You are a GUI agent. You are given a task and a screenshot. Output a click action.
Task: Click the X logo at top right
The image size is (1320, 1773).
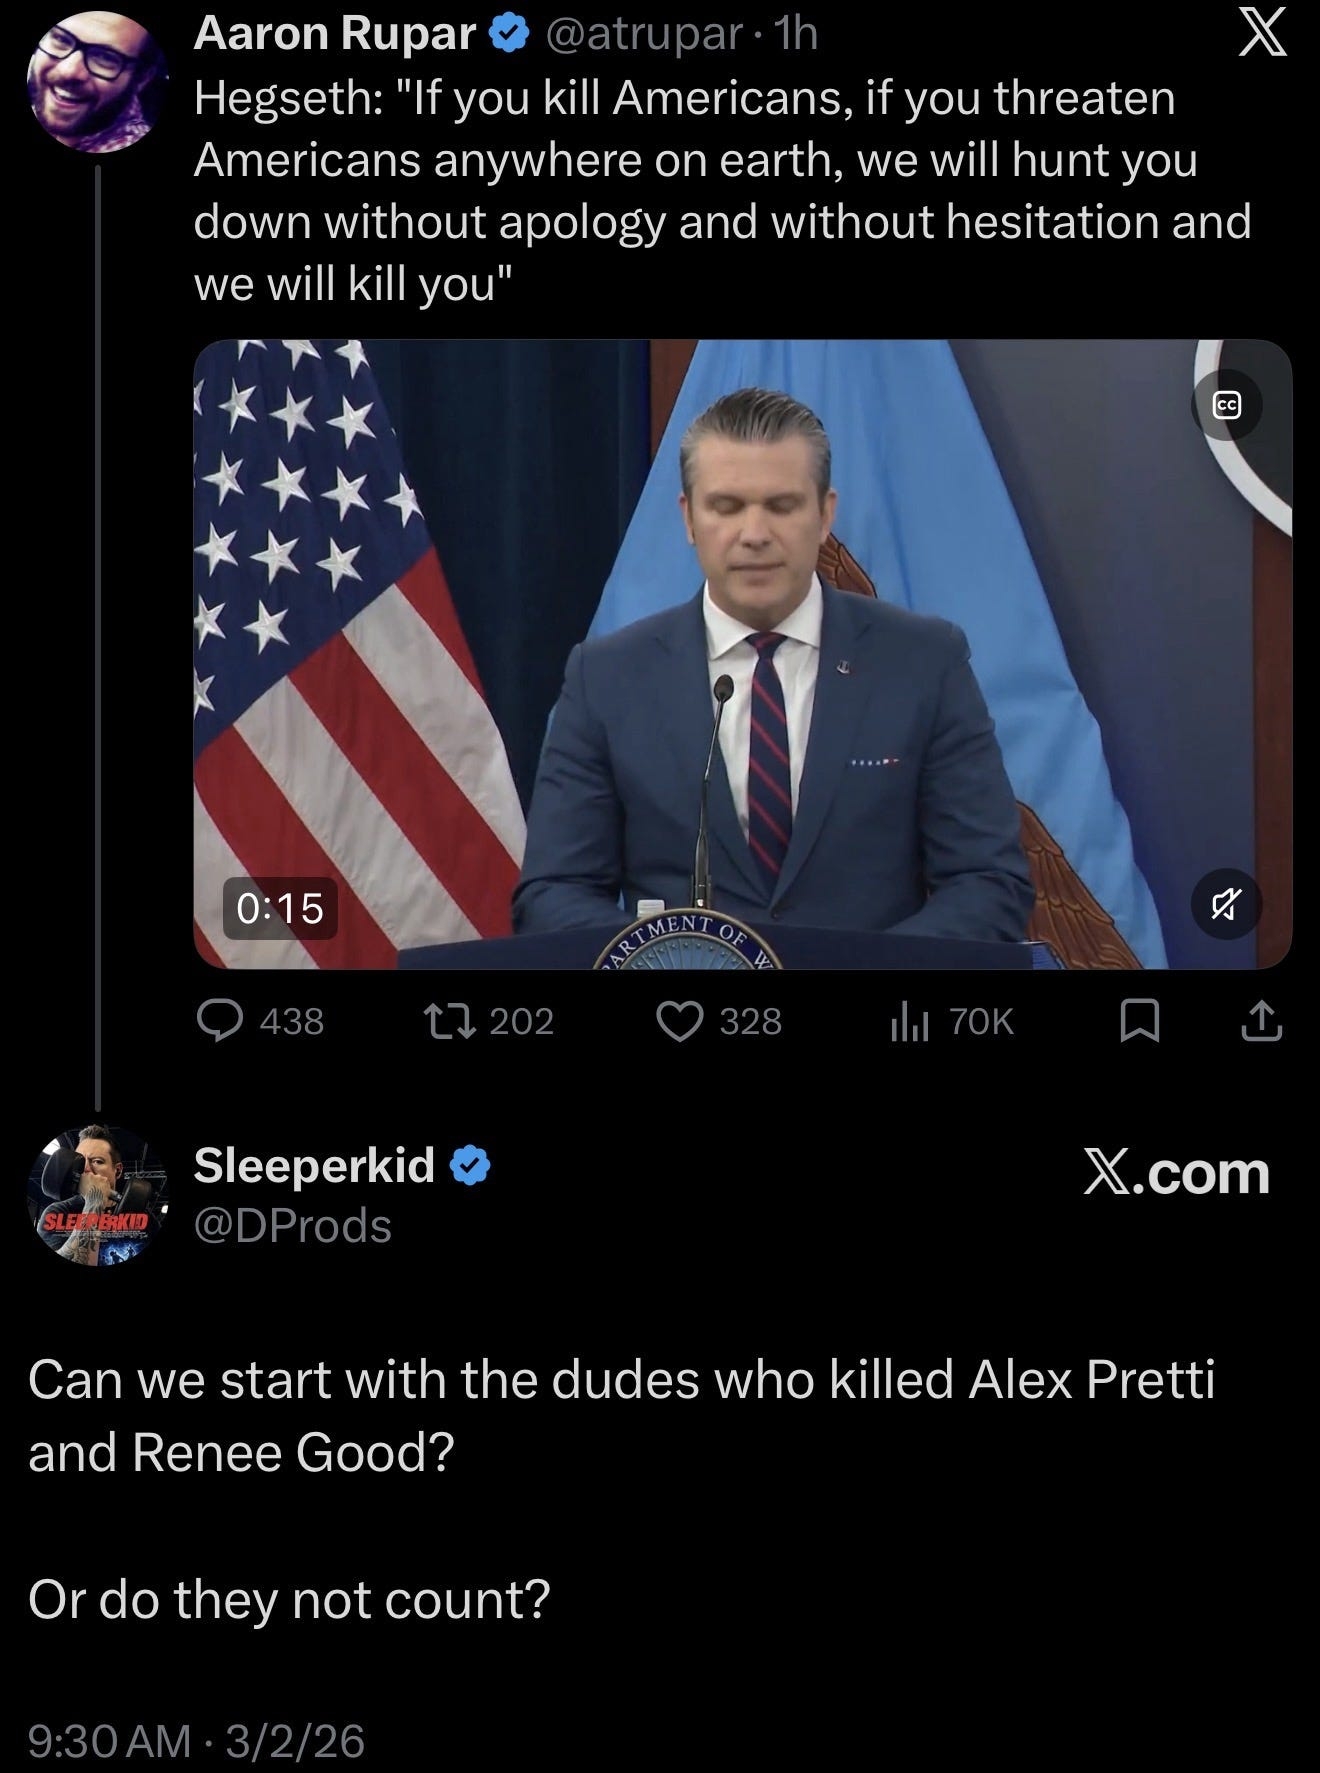click(x=1262, y=37)
